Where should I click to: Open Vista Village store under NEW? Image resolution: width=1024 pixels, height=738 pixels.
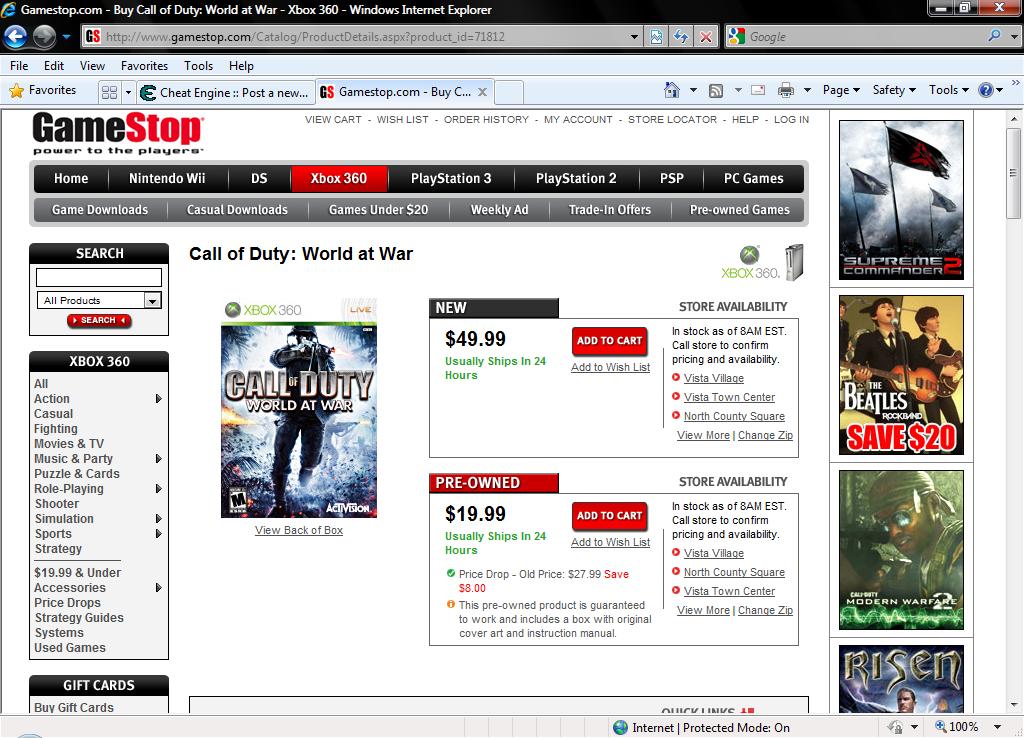pyautogui.click(x=714, y=378)
